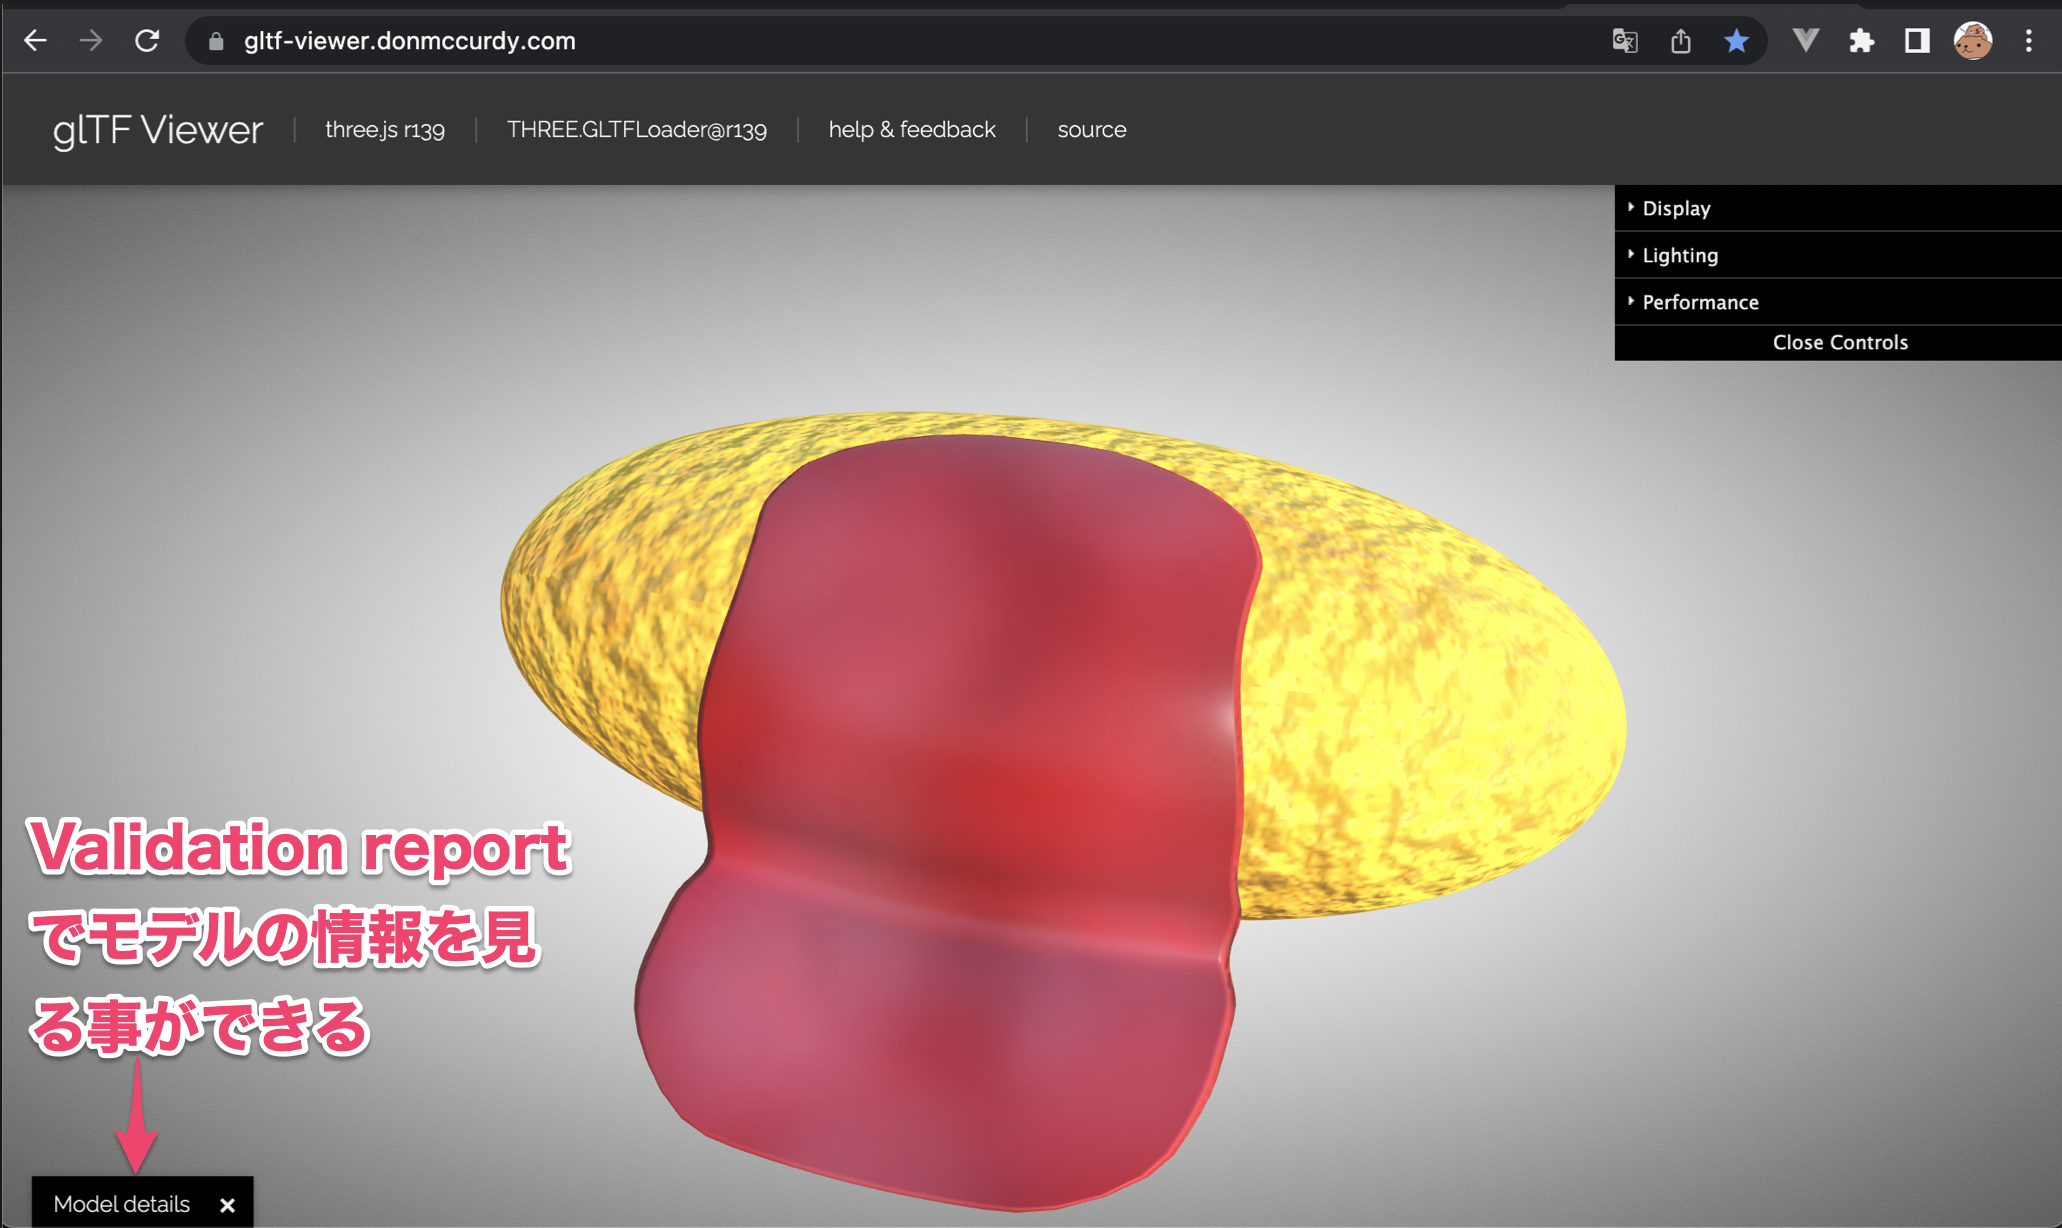Image resolution: width=2062 pixels, height=1228 pixels.
Task: Click the Vue devtools extension icon
Action: [x=1806, y=41]
